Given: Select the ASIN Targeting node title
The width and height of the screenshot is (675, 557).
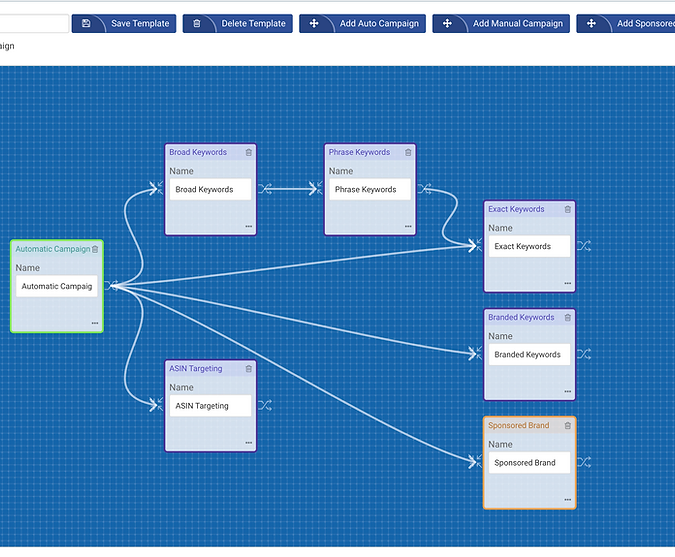Looking at the screenshot, I should click(196, 369).
